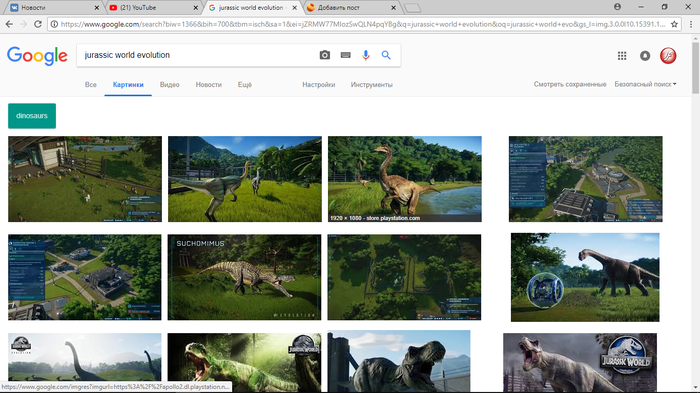Select the Все search category

[x=91, y=84]
